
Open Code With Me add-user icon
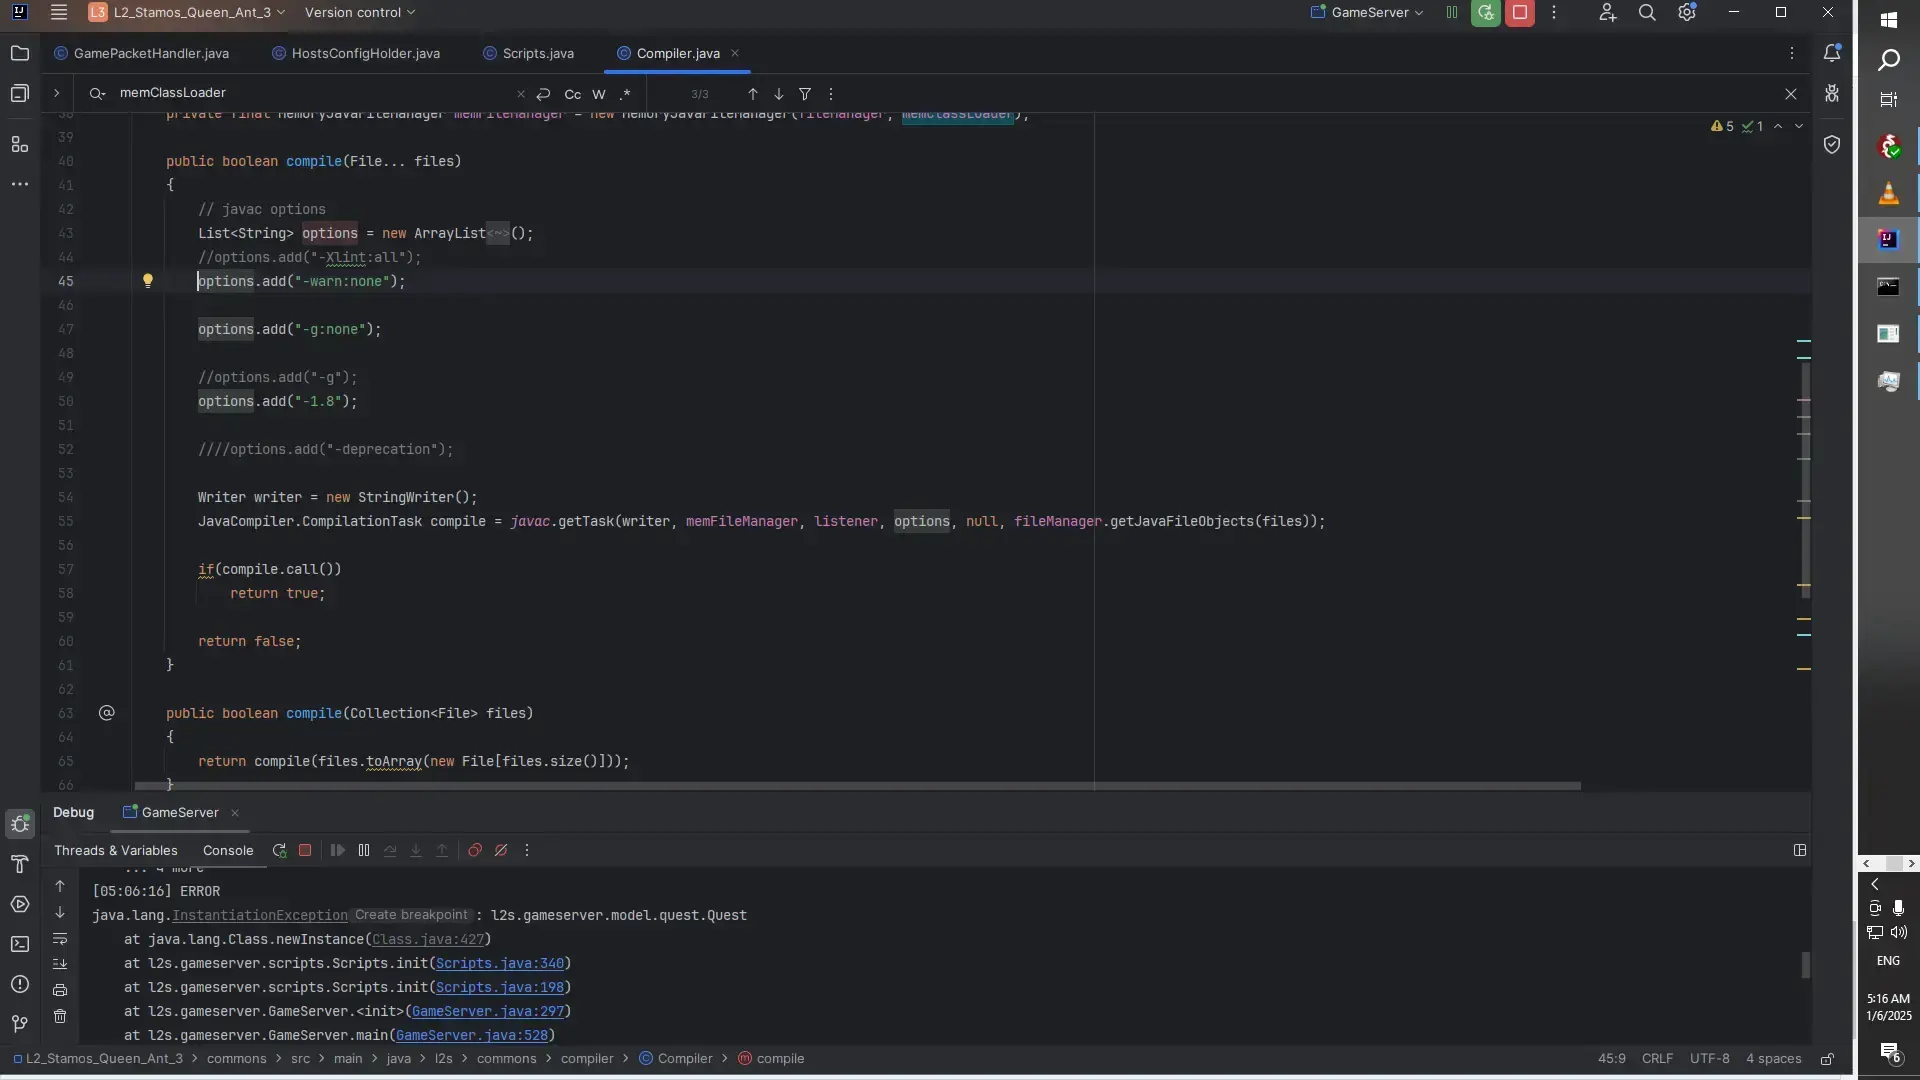pos(1607,13)
